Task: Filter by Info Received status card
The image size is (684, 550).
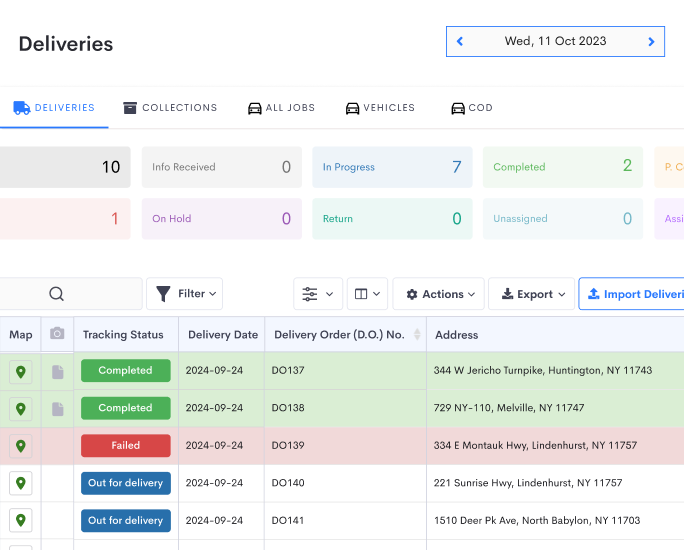Action: tap(222, 167)
